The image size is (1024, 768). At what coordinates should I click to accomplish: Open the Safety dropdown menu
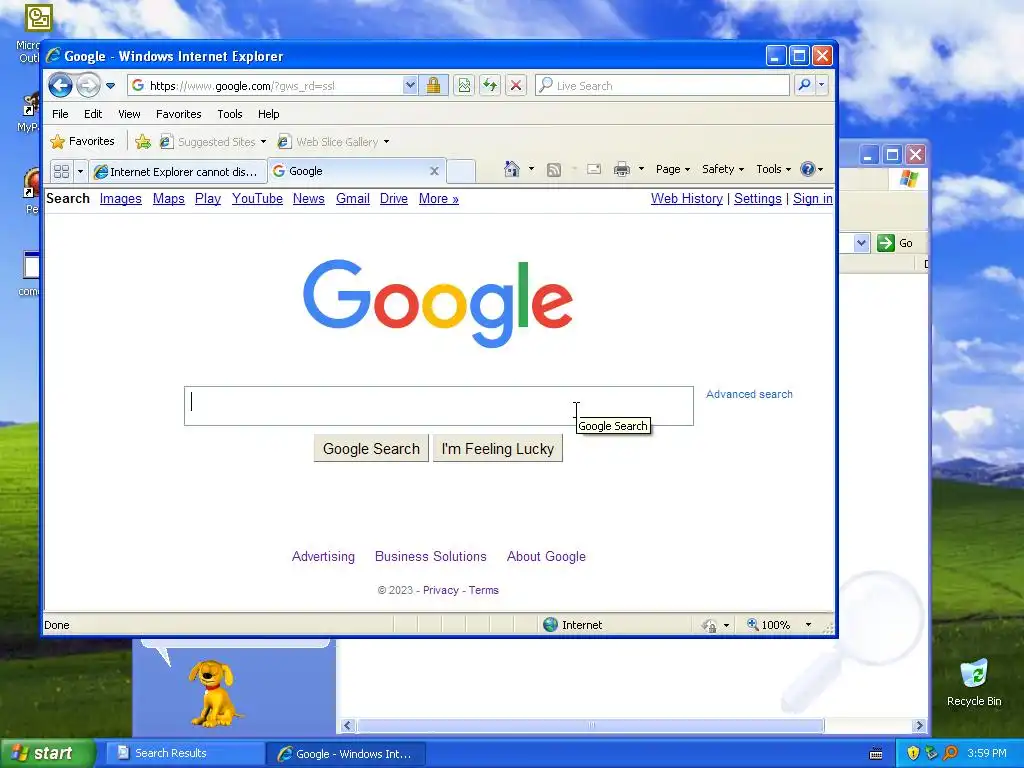[722, 169]
